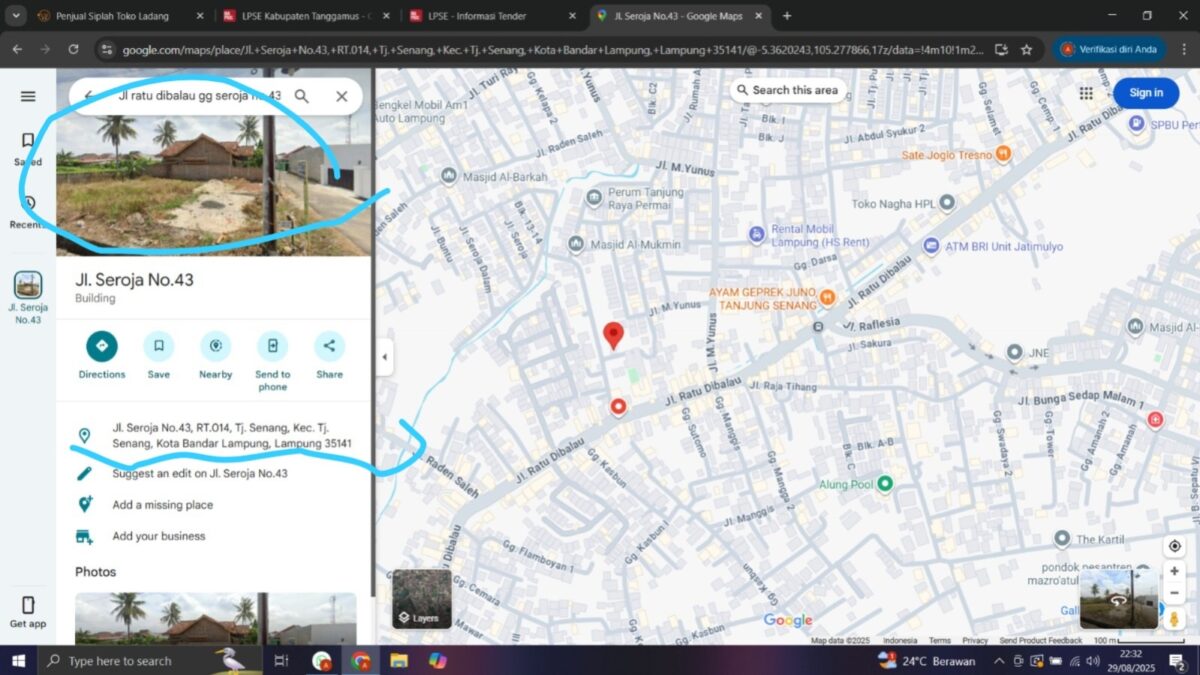The image size is (1200, 675).
Task: Share this location
Action: (329, 347)
